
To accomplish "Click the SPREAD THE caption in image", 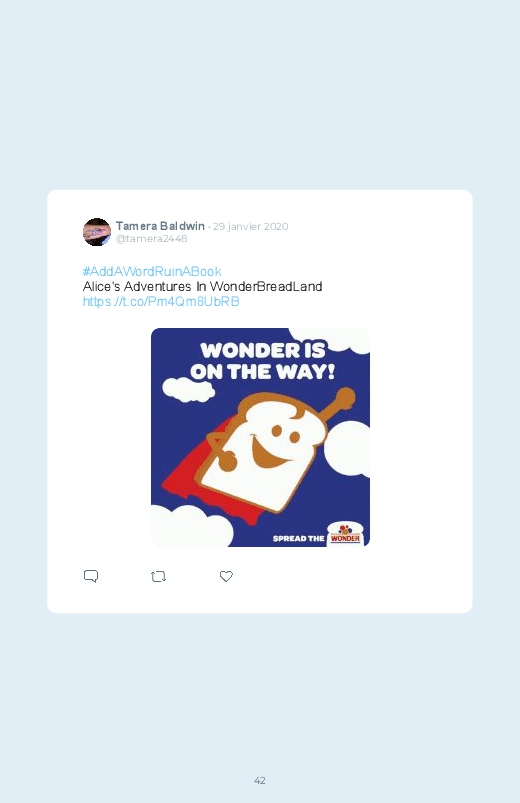I will 299,538.
